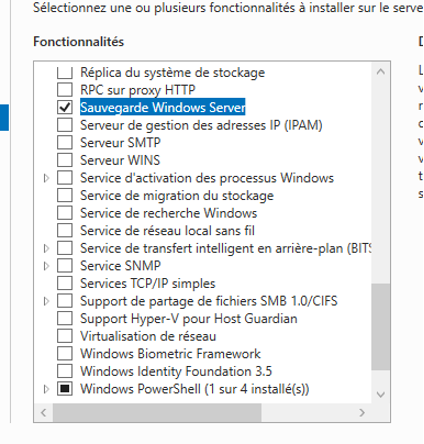The image size is (424, 444).
Task: Select the Service de recherche Windows item
Action: coord(169,213)
